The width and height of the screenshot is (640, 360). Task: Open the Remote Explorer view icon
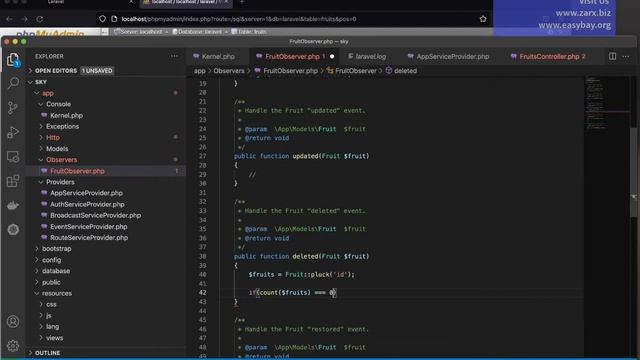coord(13,157)
